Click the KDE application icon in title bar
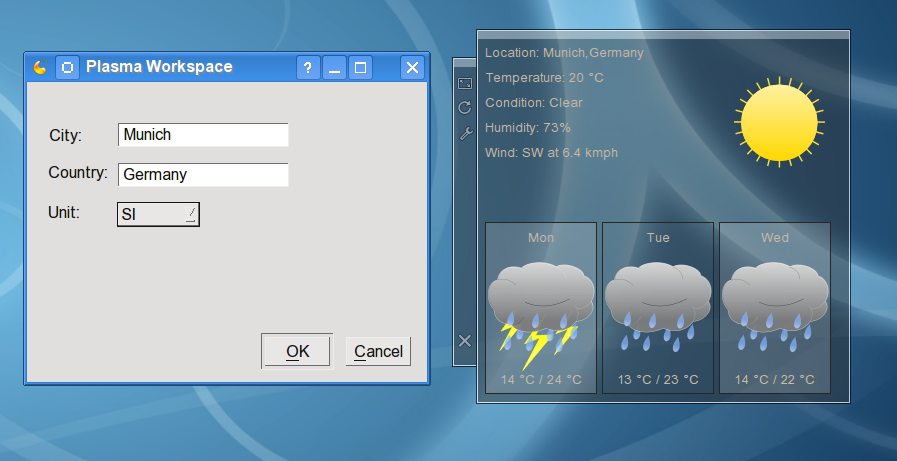This screenshot has width=897, height=461. pos(39,67)
